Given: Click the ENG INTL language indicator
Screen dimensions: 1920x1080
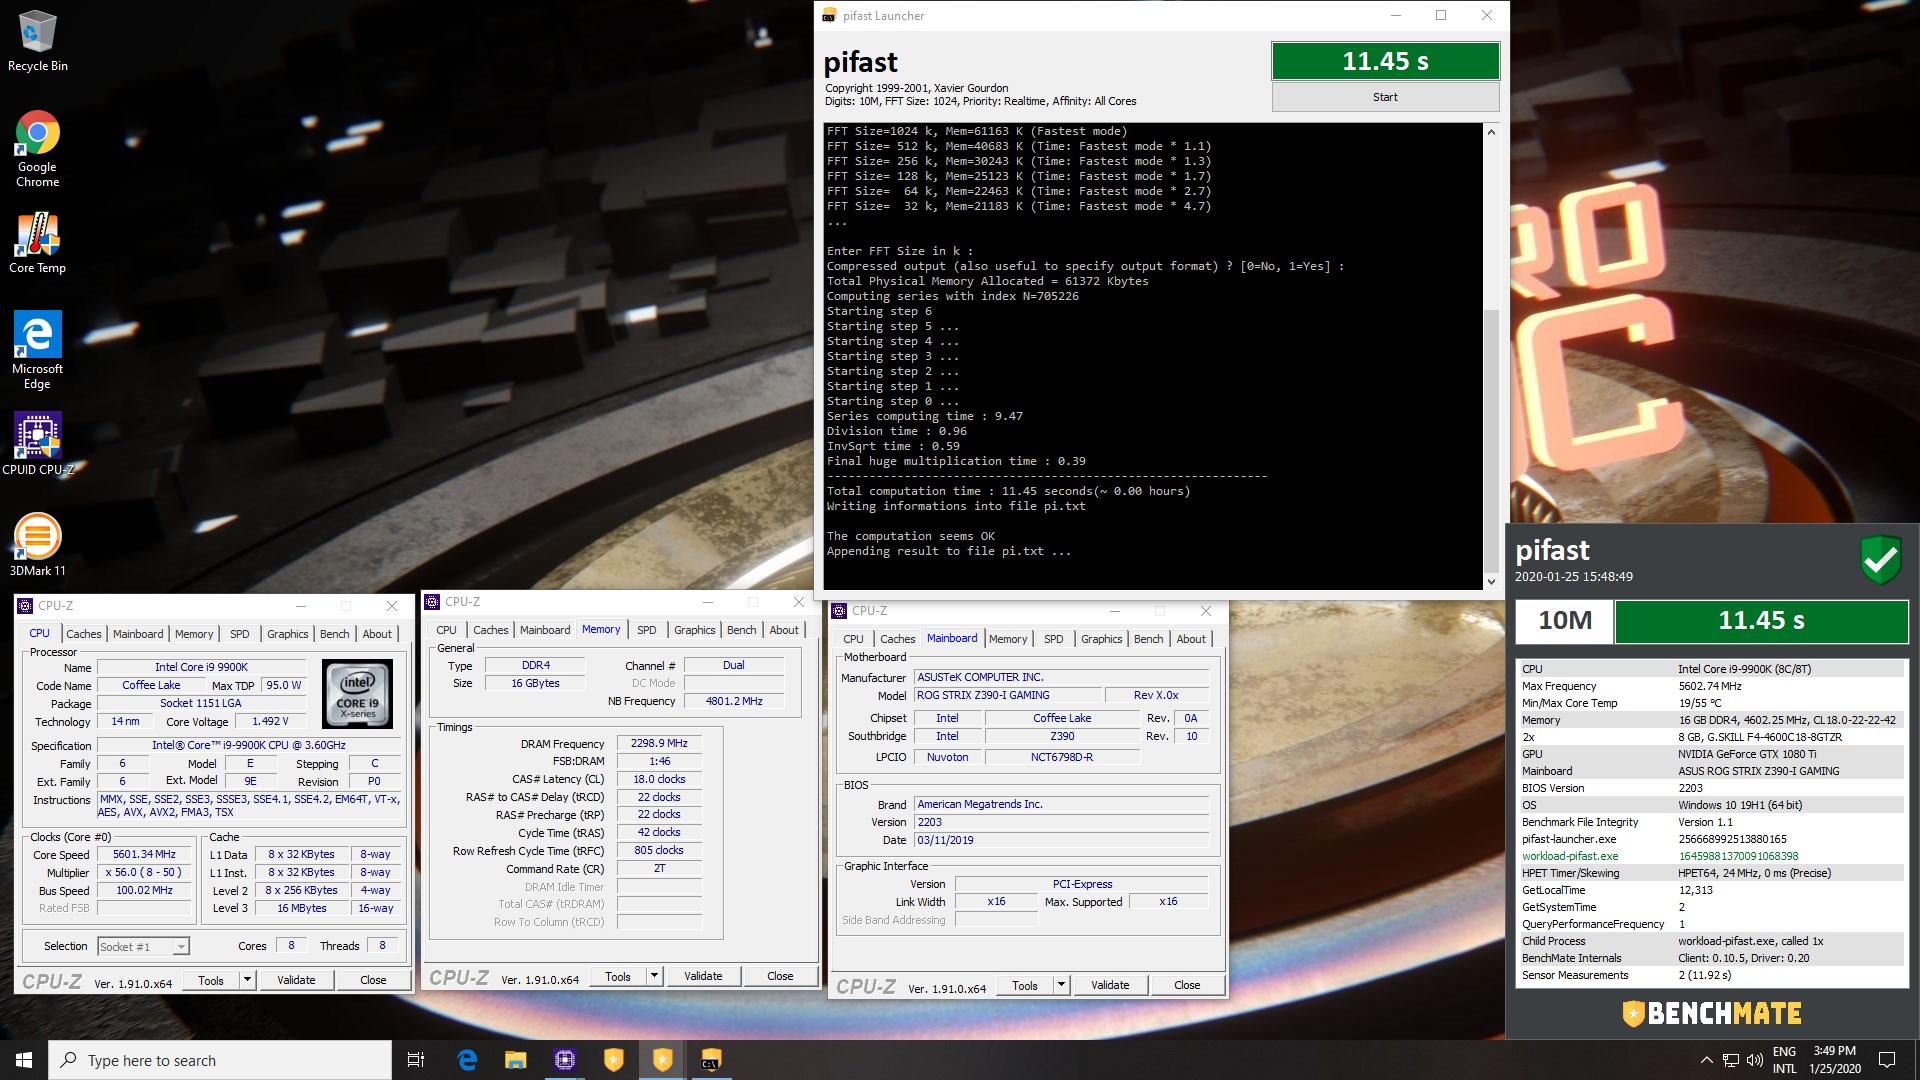Looking at the screenshot, I should tap(1784, 1060).
